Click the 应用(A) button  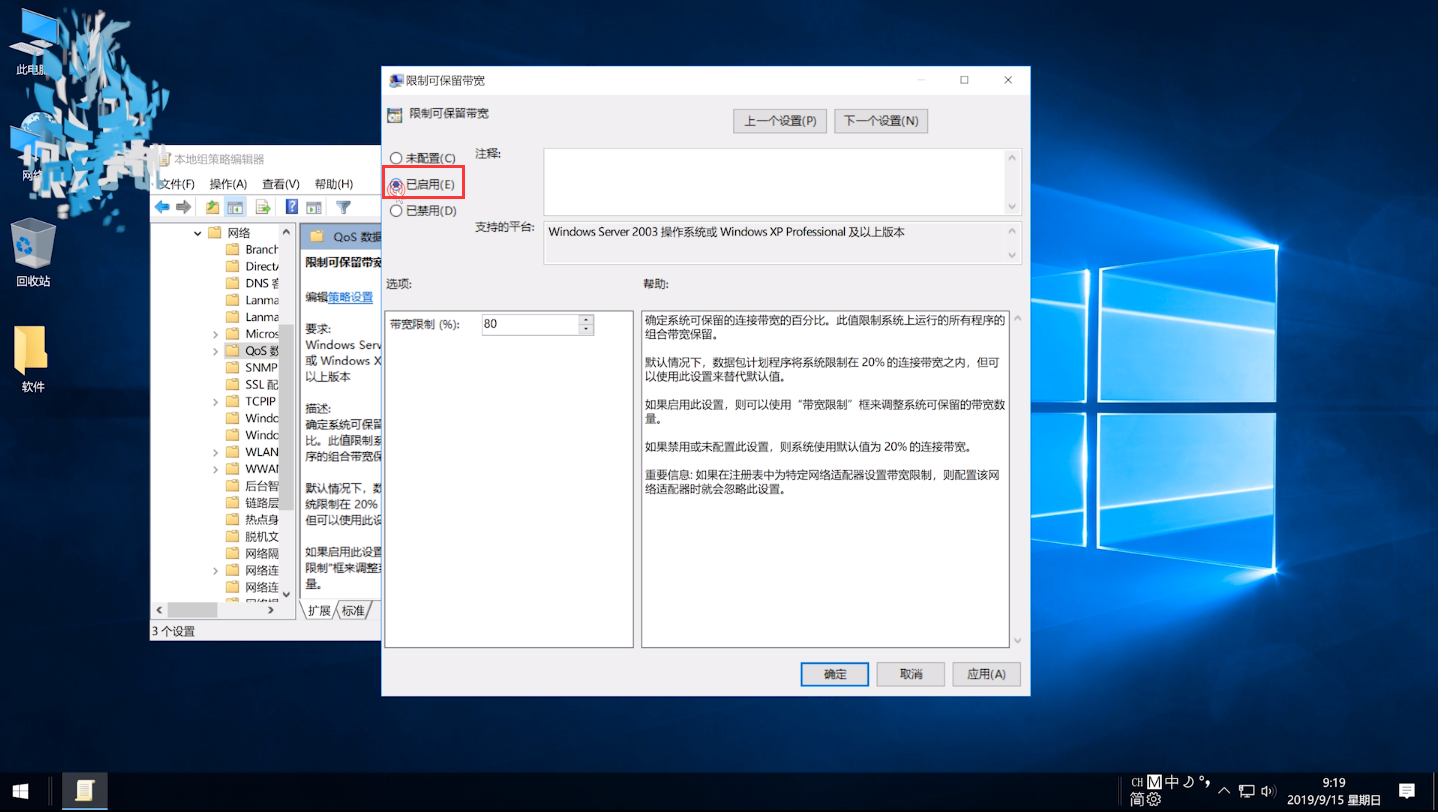[986, 674]
